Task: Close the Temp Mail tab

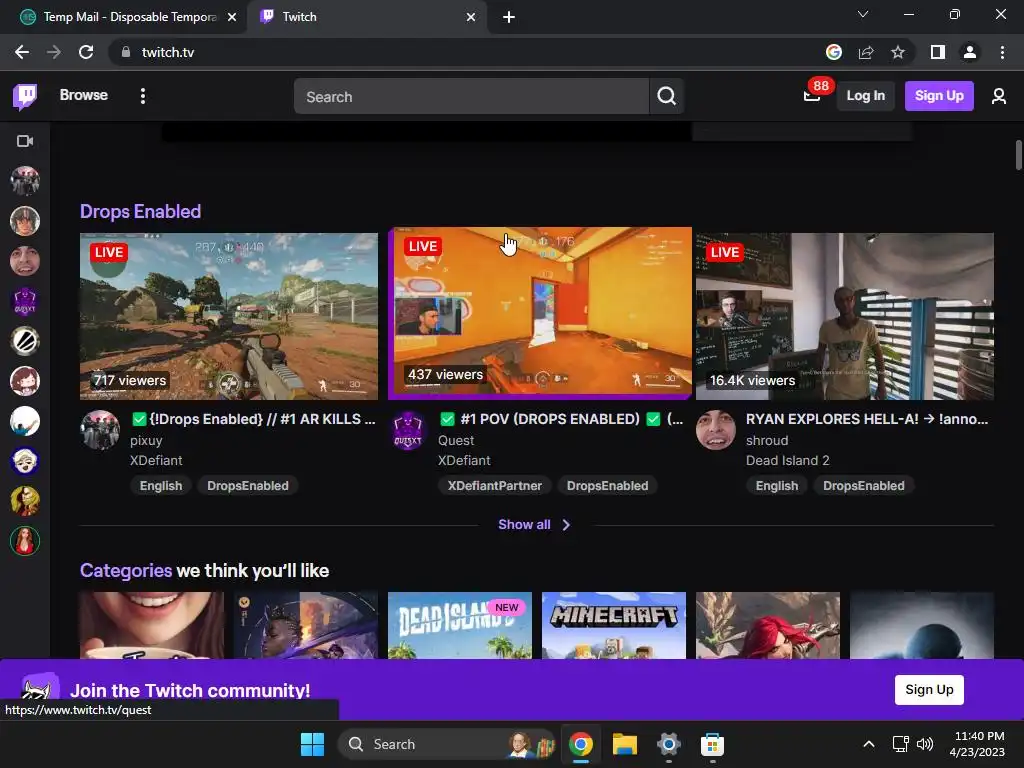Action: pyautogui.click(x=232, y=17)
